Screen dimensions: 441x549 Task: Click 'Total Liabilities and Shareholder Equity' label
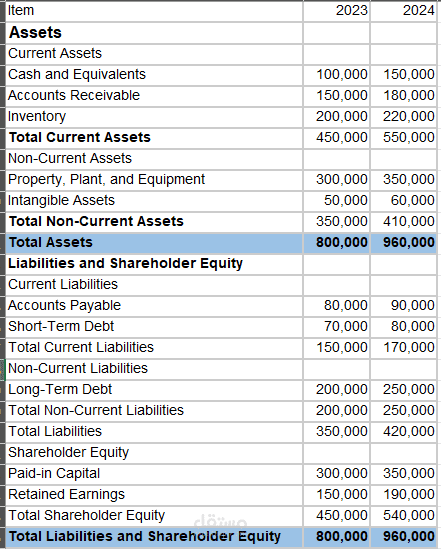[154, 537]
